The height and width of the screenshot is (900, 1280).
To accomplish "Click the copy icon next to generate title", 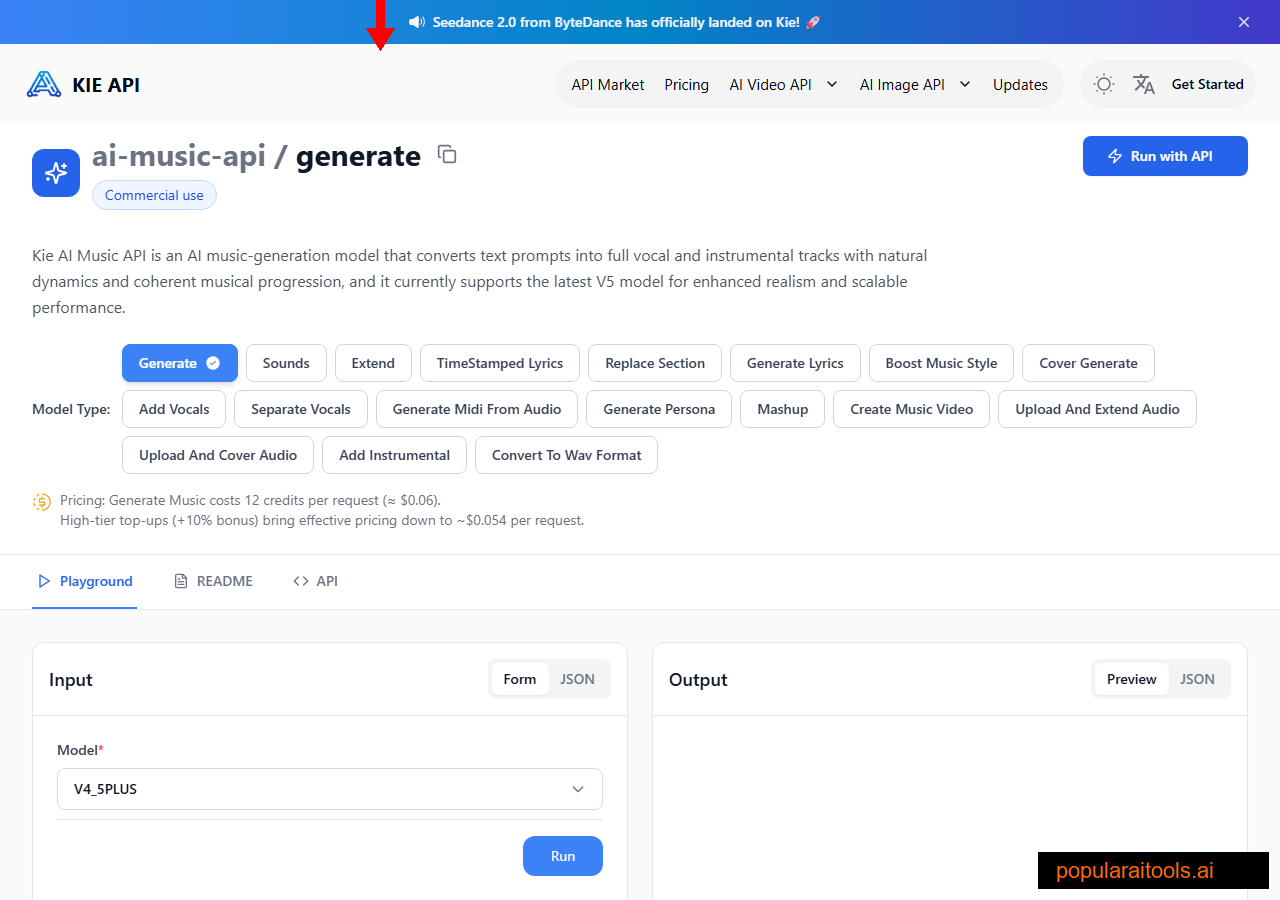I will coord(446,154).
